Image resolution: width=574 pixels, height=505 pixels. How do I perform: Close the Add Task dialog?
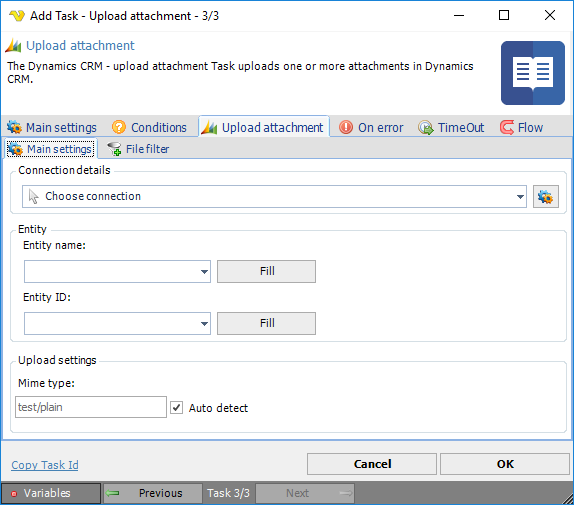[x=550, y=15]
